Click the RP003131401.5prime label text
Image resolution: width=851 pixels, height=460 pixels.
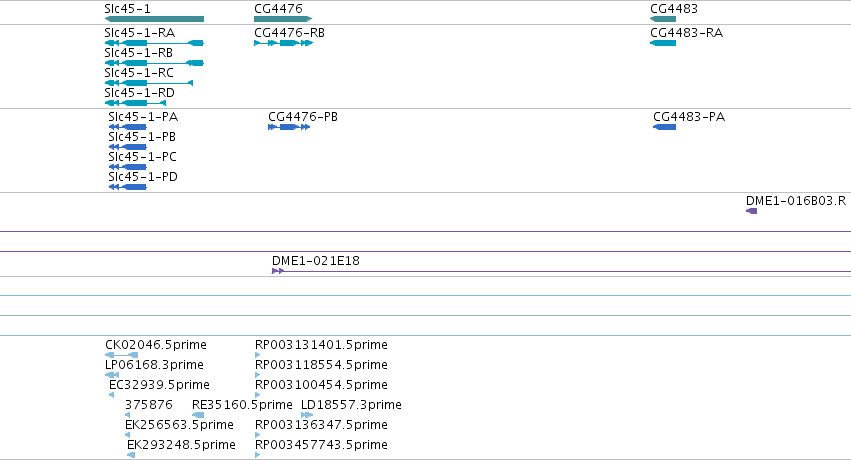[x=322, y=344]
